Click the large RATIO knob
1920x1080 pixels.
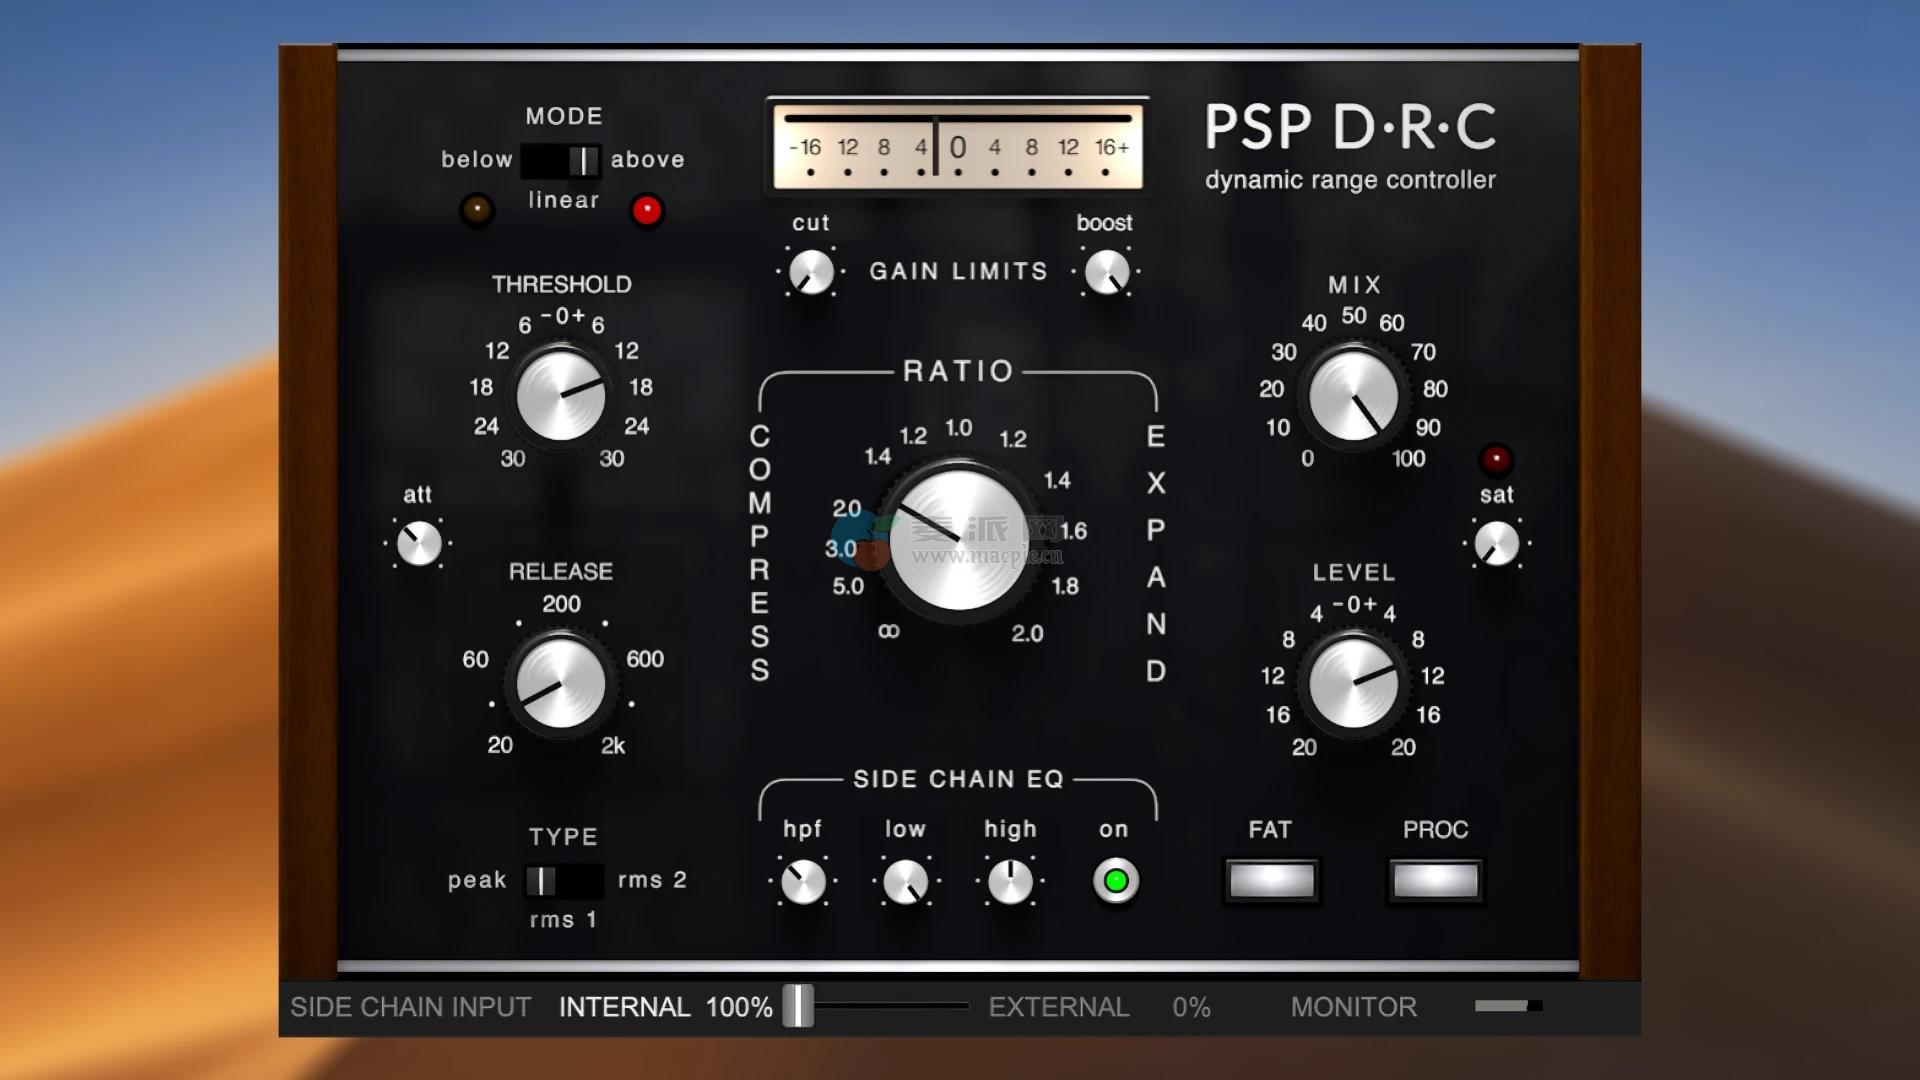pyautogui.click(x=958, y=538)
